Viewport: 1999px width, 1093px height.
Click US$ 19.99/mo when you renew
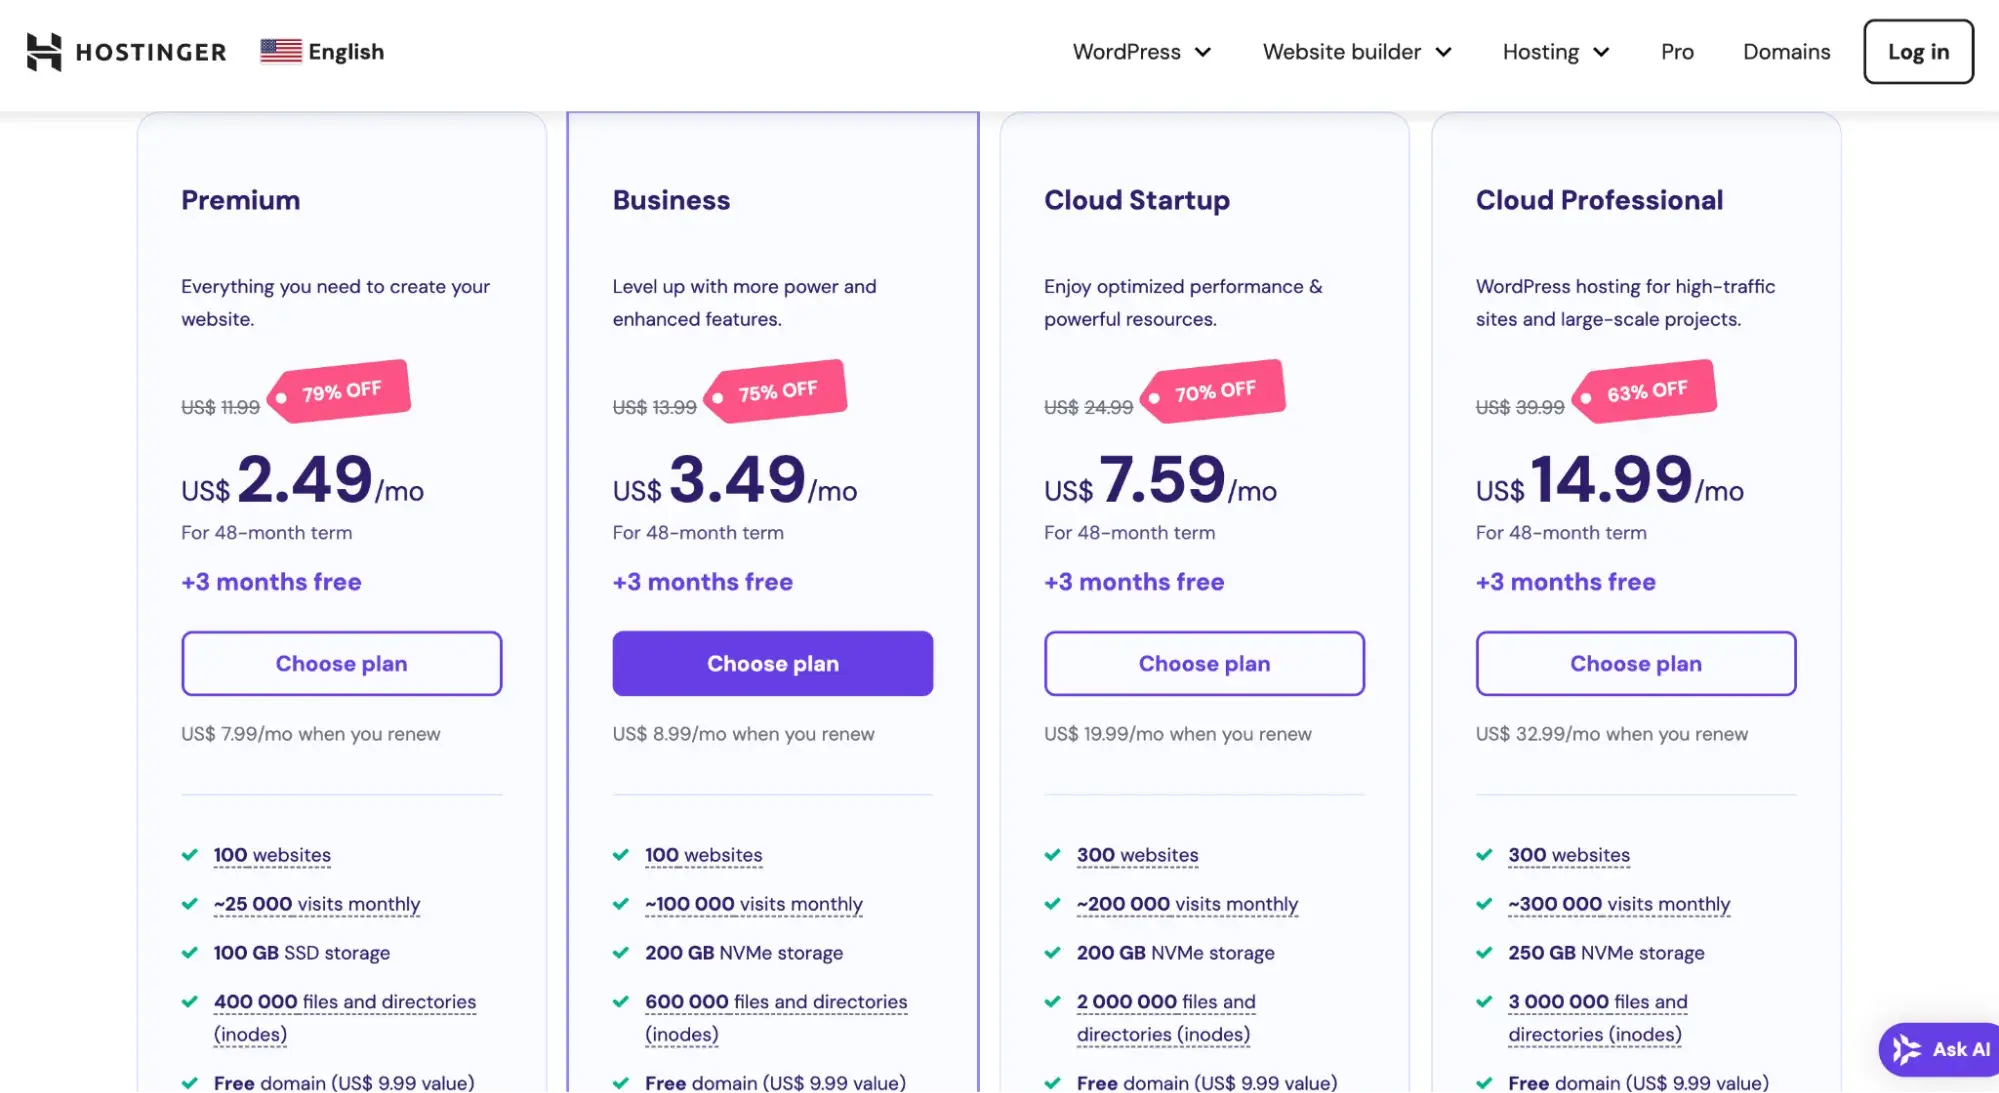pyautogui.click(x=1178, y=734)
